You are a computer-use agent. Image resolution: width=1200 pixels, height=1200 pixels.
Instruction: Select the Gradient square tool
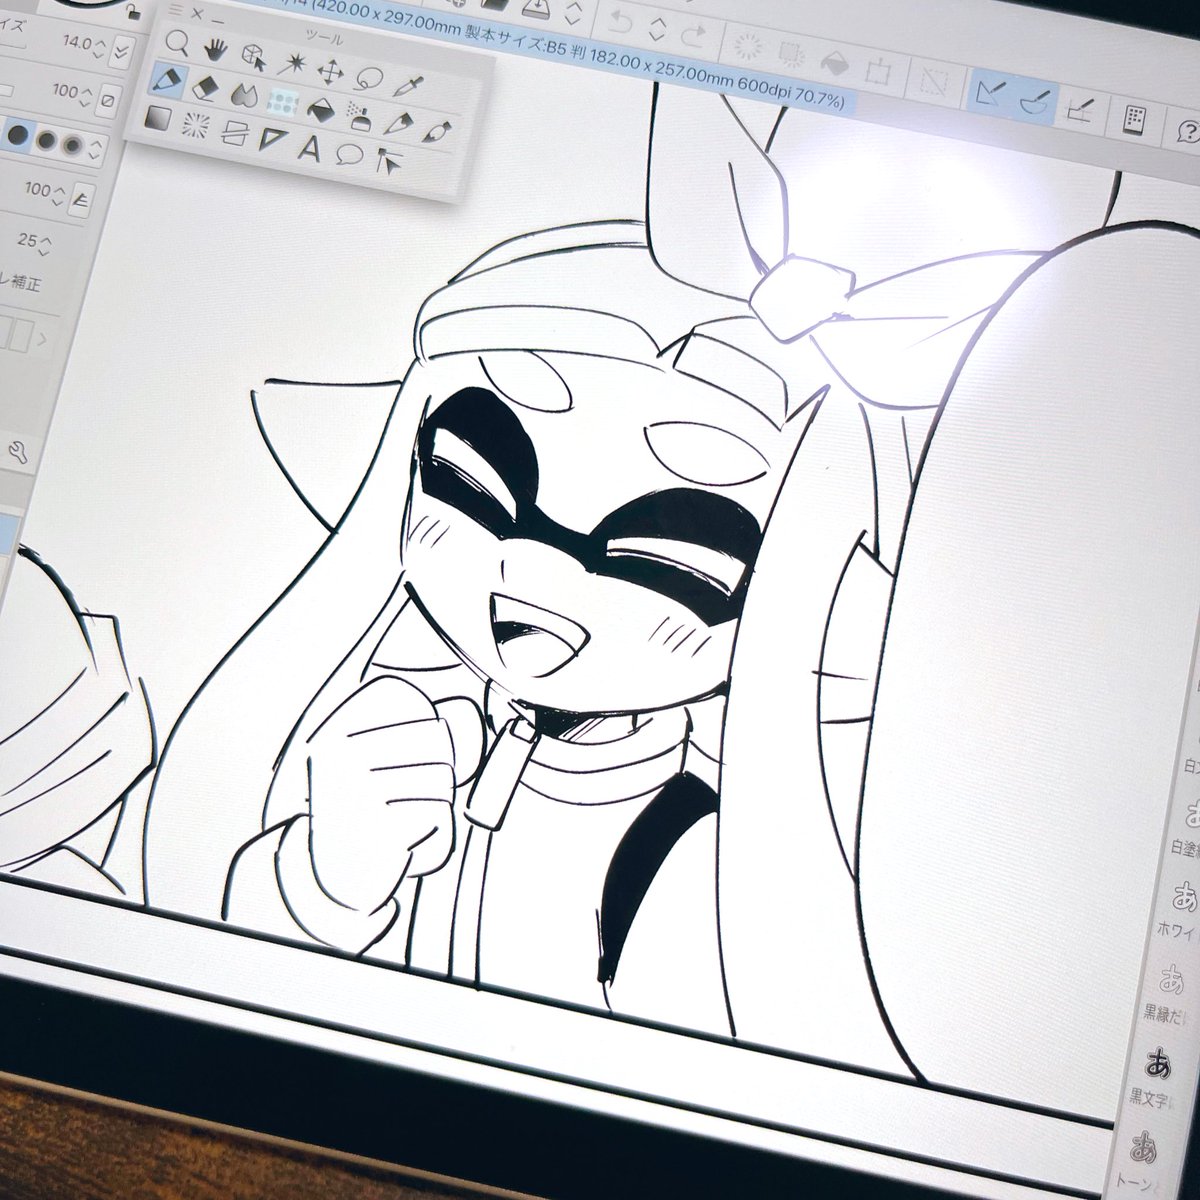tap(158, 118)
